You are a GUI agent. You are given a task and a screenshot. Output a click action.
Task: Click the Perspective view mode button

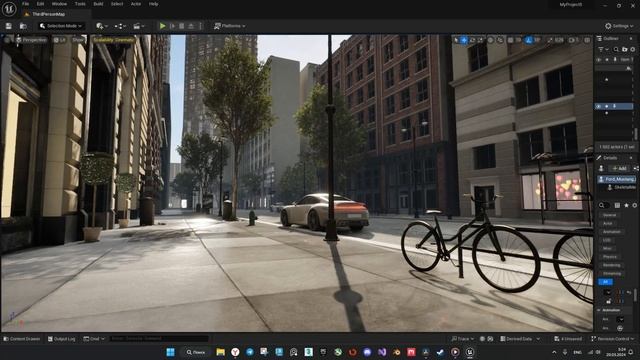31,40
